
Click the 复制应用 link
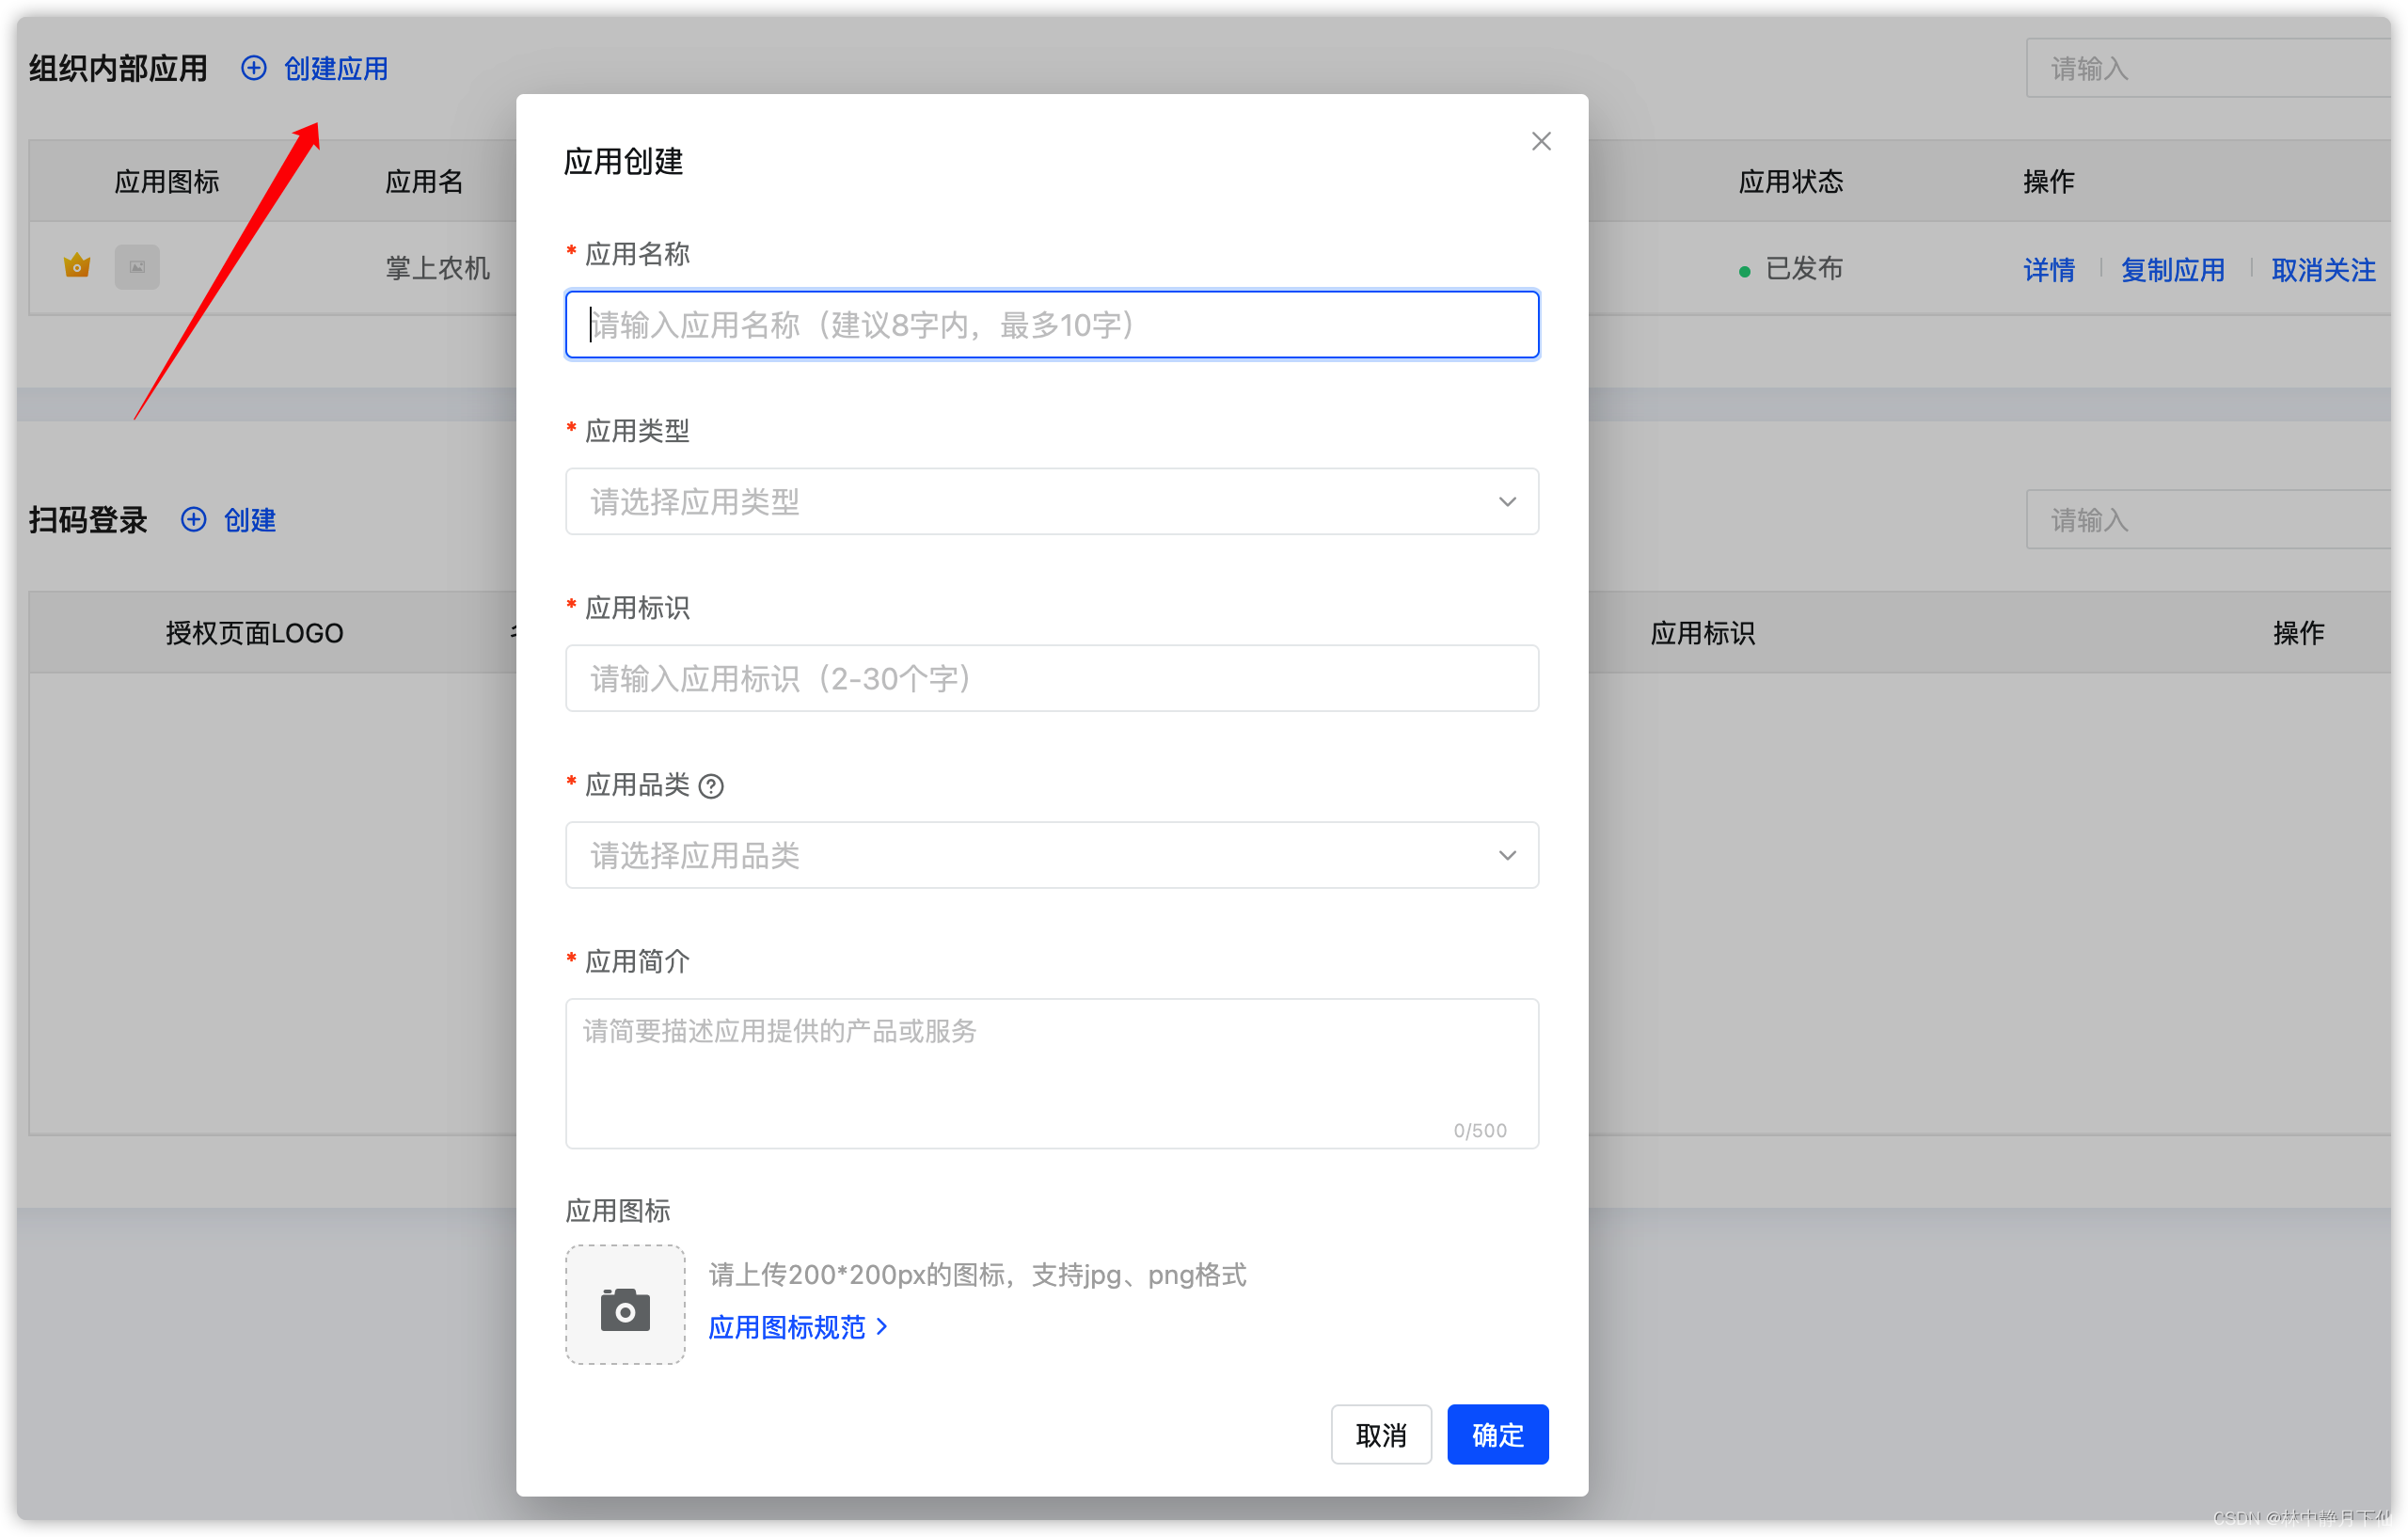(x=2172, y=270)
